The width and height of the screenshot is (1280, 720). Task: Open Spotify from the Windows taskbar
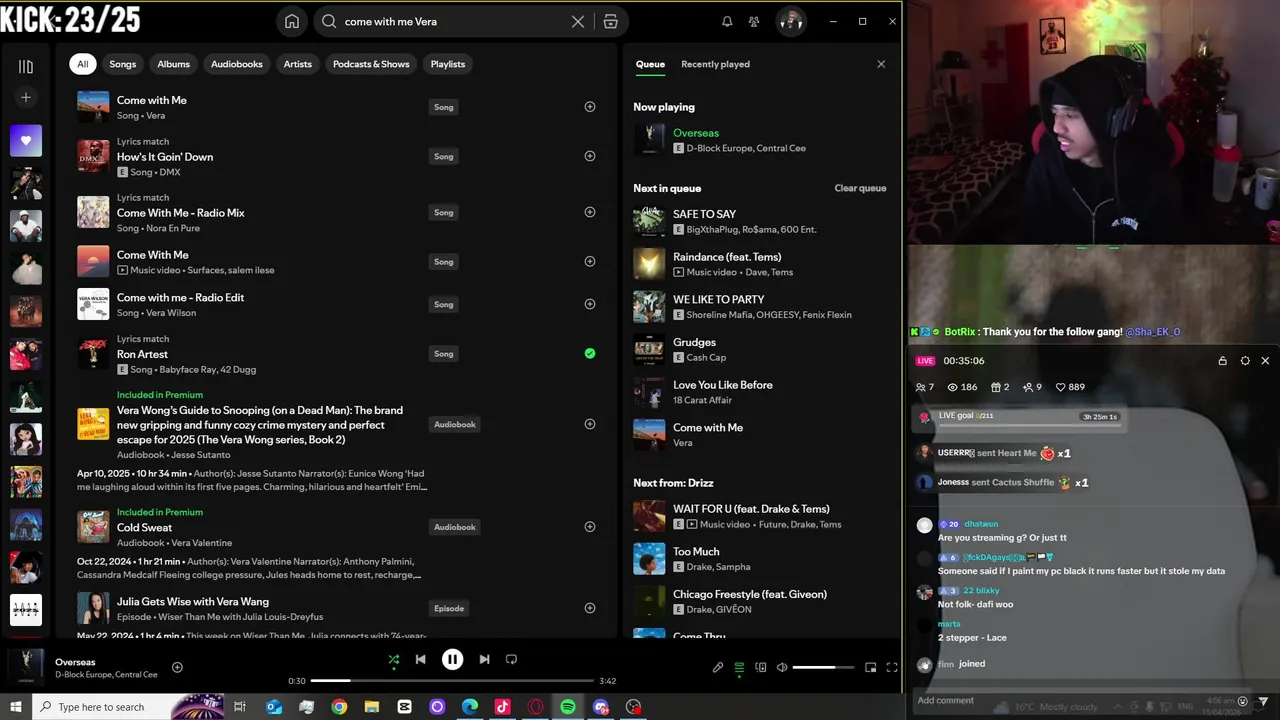[568, 707]
